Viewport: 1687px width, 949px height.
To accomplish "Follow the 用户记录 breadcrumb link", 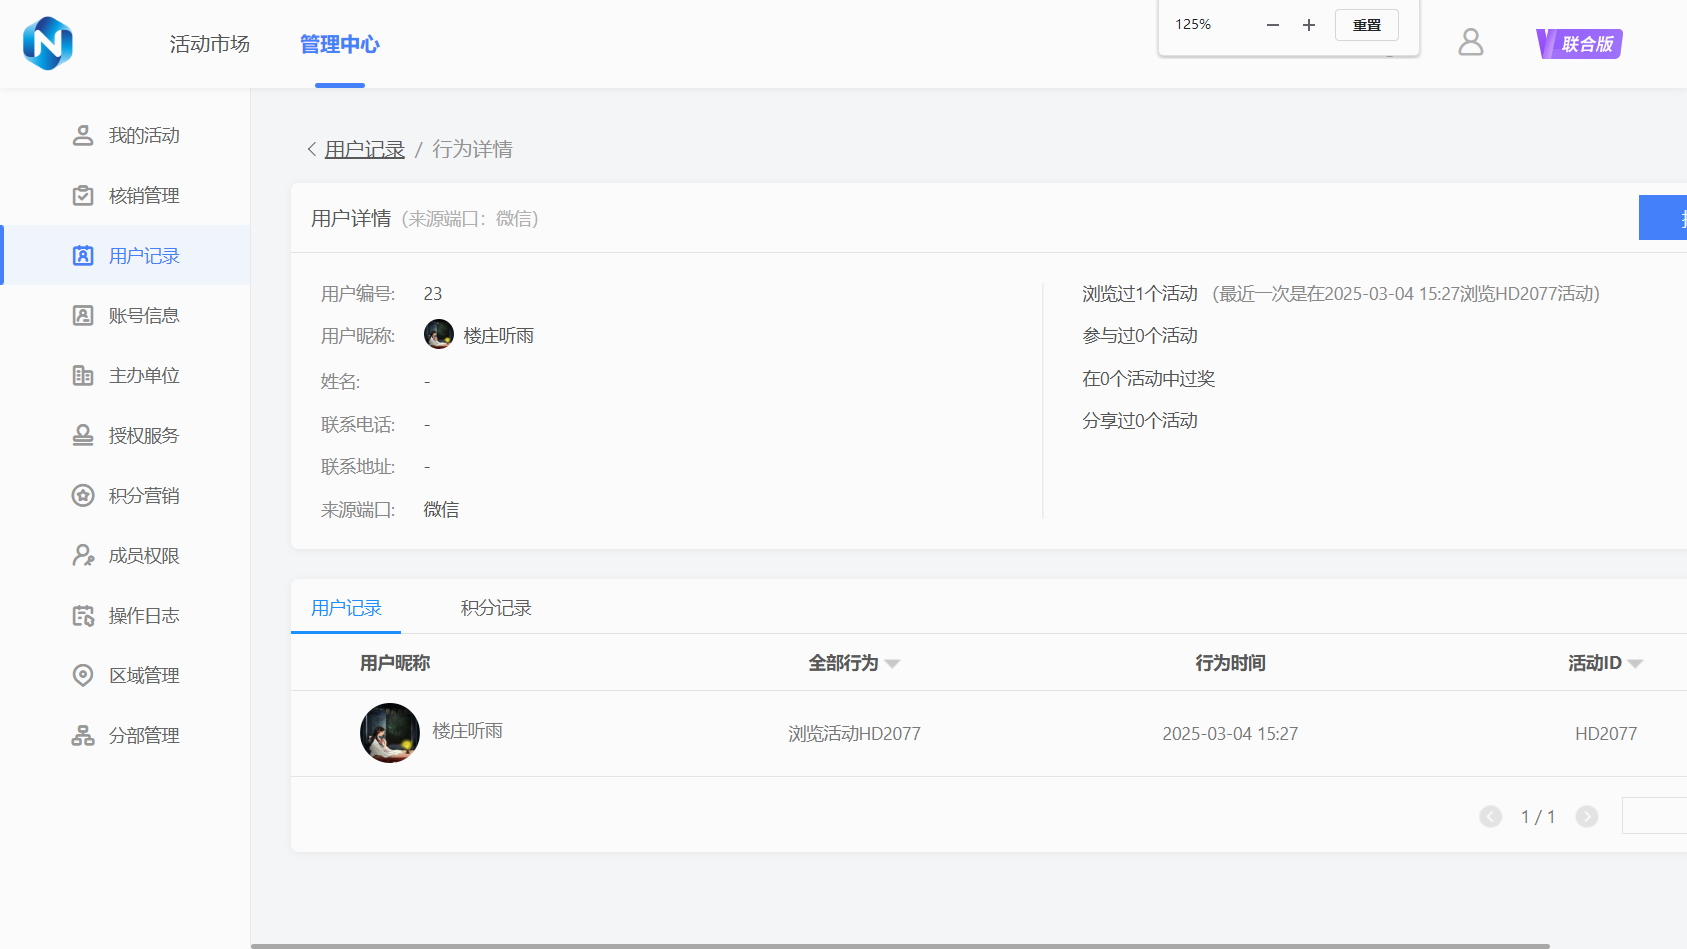I will (365, 149).
